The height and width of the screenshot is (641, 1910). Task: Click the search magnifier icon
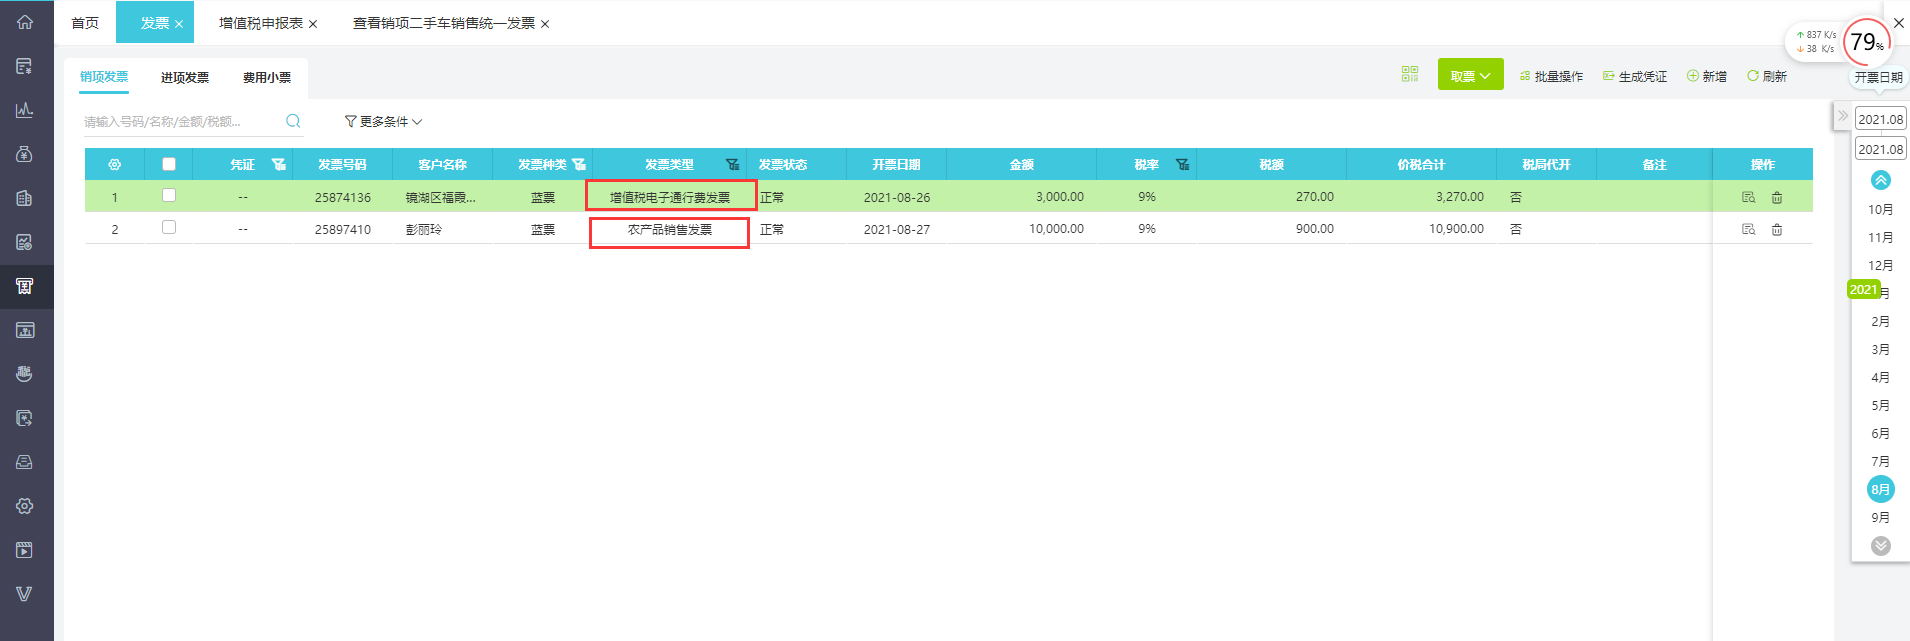[x=293, y=121]
